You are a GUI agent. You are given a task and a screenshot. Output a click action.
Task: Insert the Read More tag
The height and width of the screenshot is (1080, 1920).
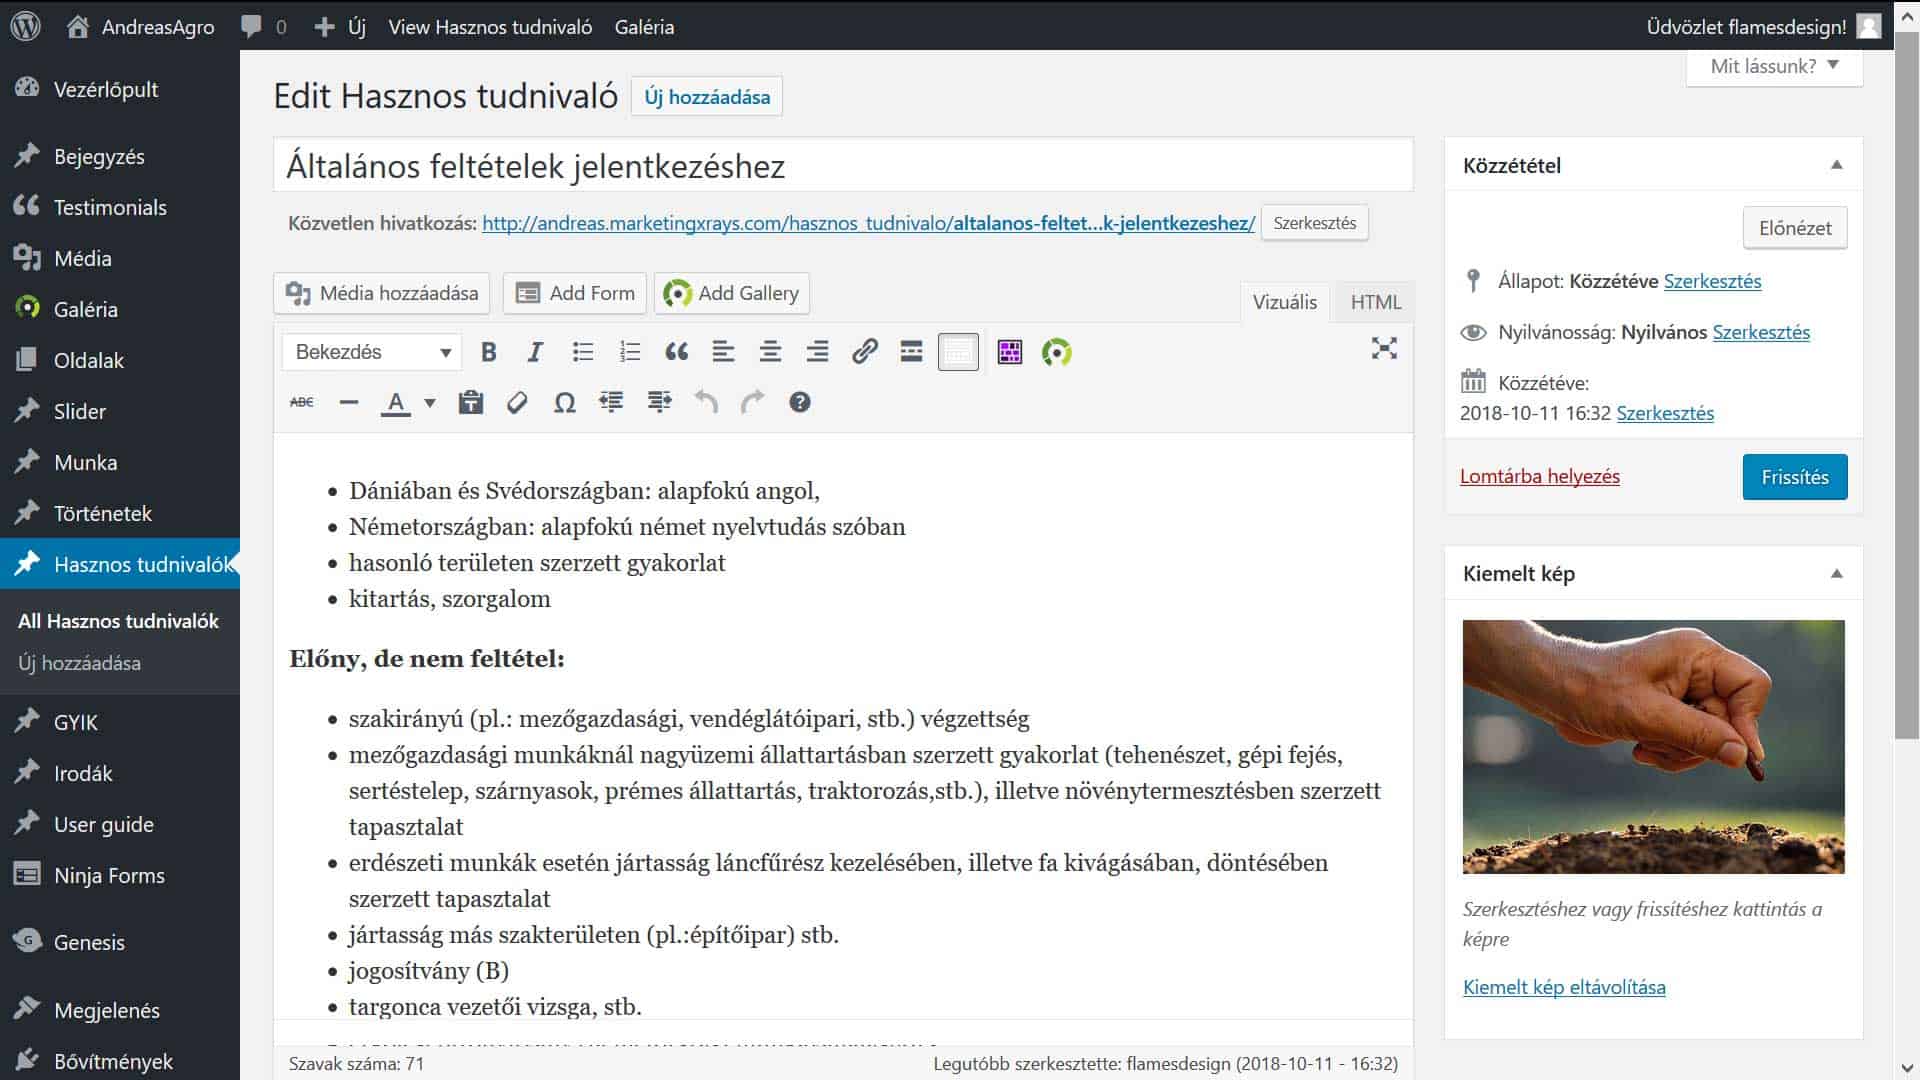click(x=911, y=352)
